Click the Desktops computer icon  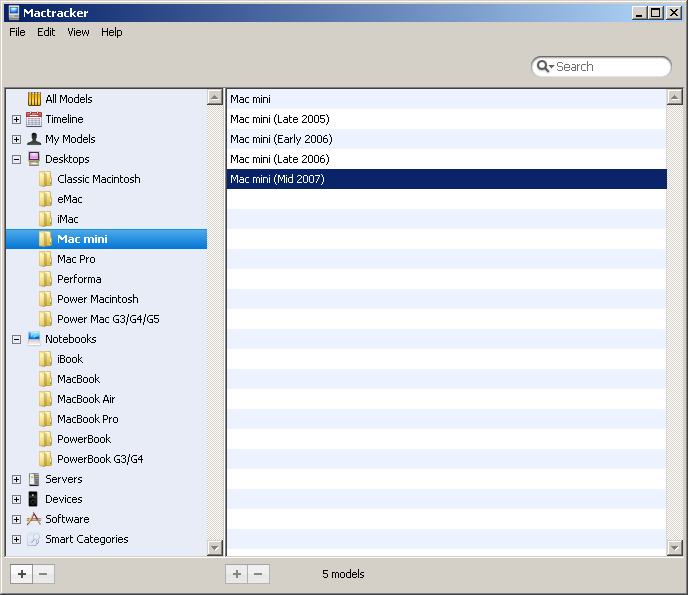coord(34,159)
